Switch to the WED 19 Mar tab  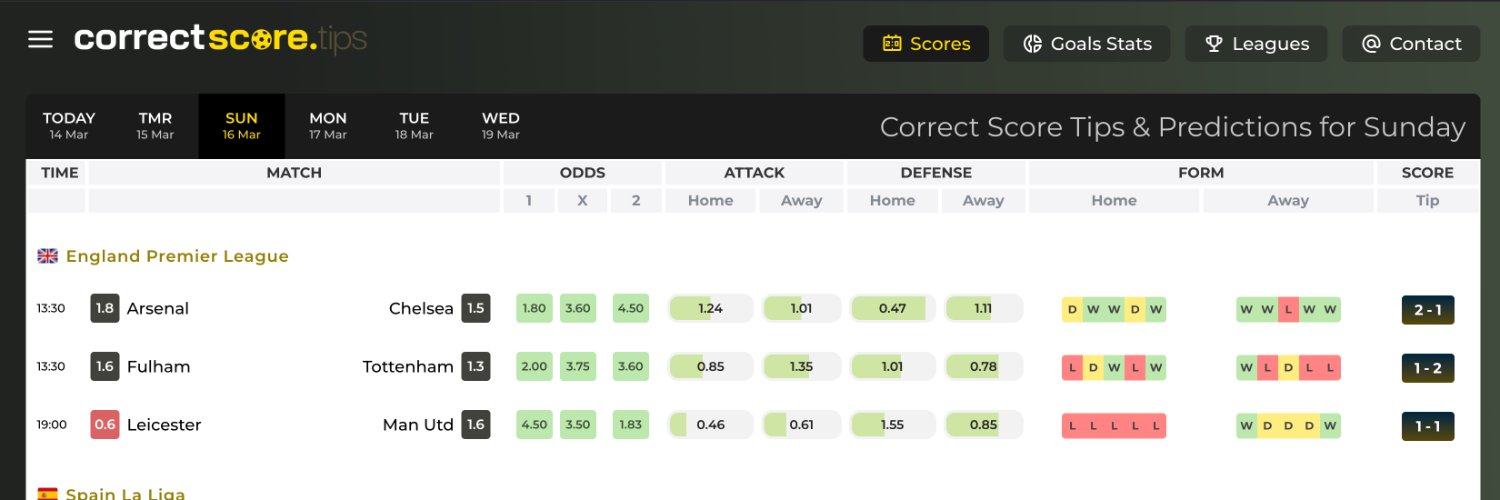click(500, 126)
